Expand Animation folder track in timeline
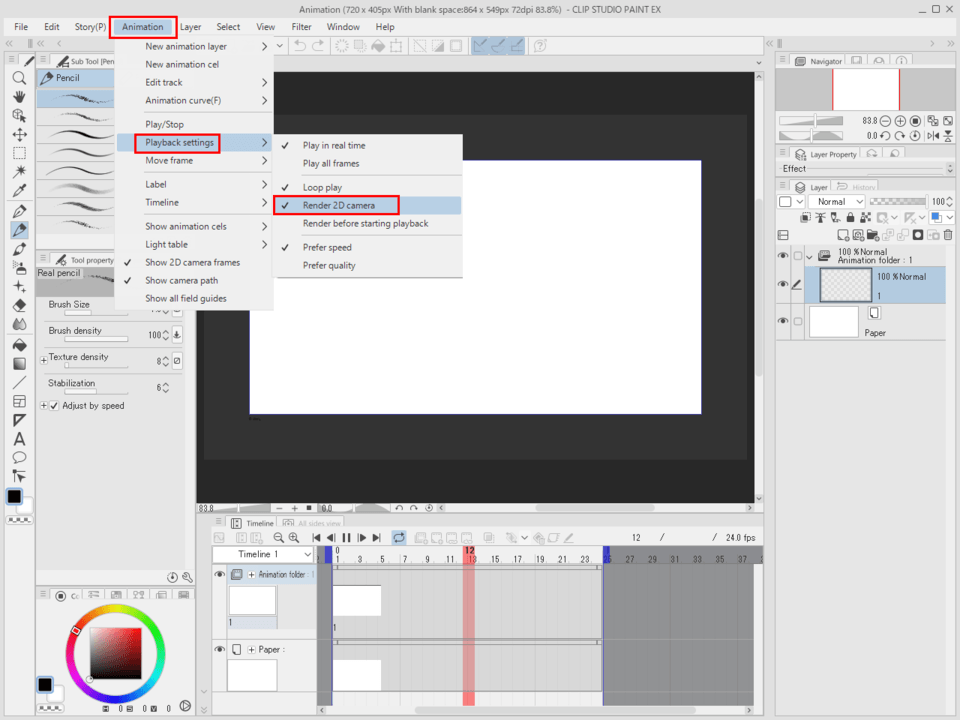This screenshot has width=960, height=720. pyautogui.click(x=251, y=574)
